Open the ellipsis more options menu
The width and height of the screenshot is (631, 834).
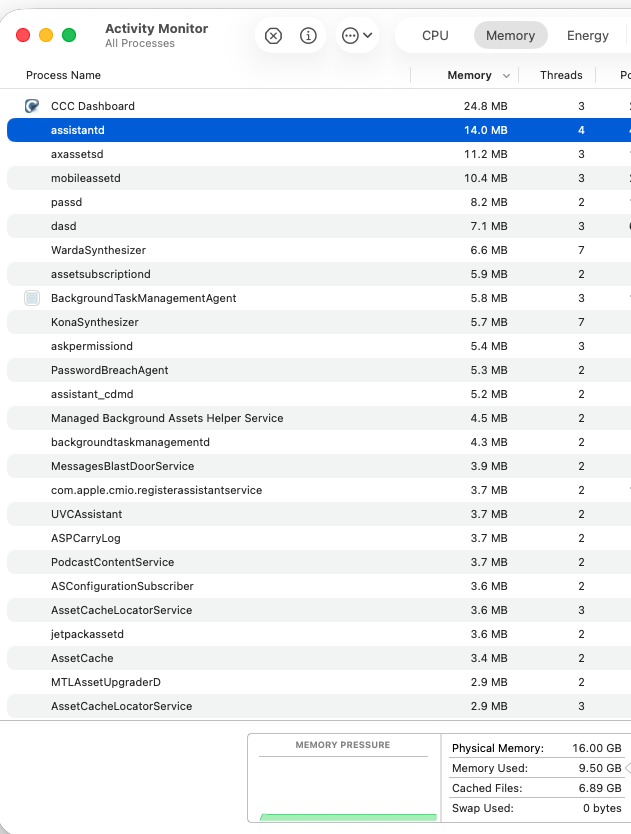pyautogui.click(x=357, y=36)
